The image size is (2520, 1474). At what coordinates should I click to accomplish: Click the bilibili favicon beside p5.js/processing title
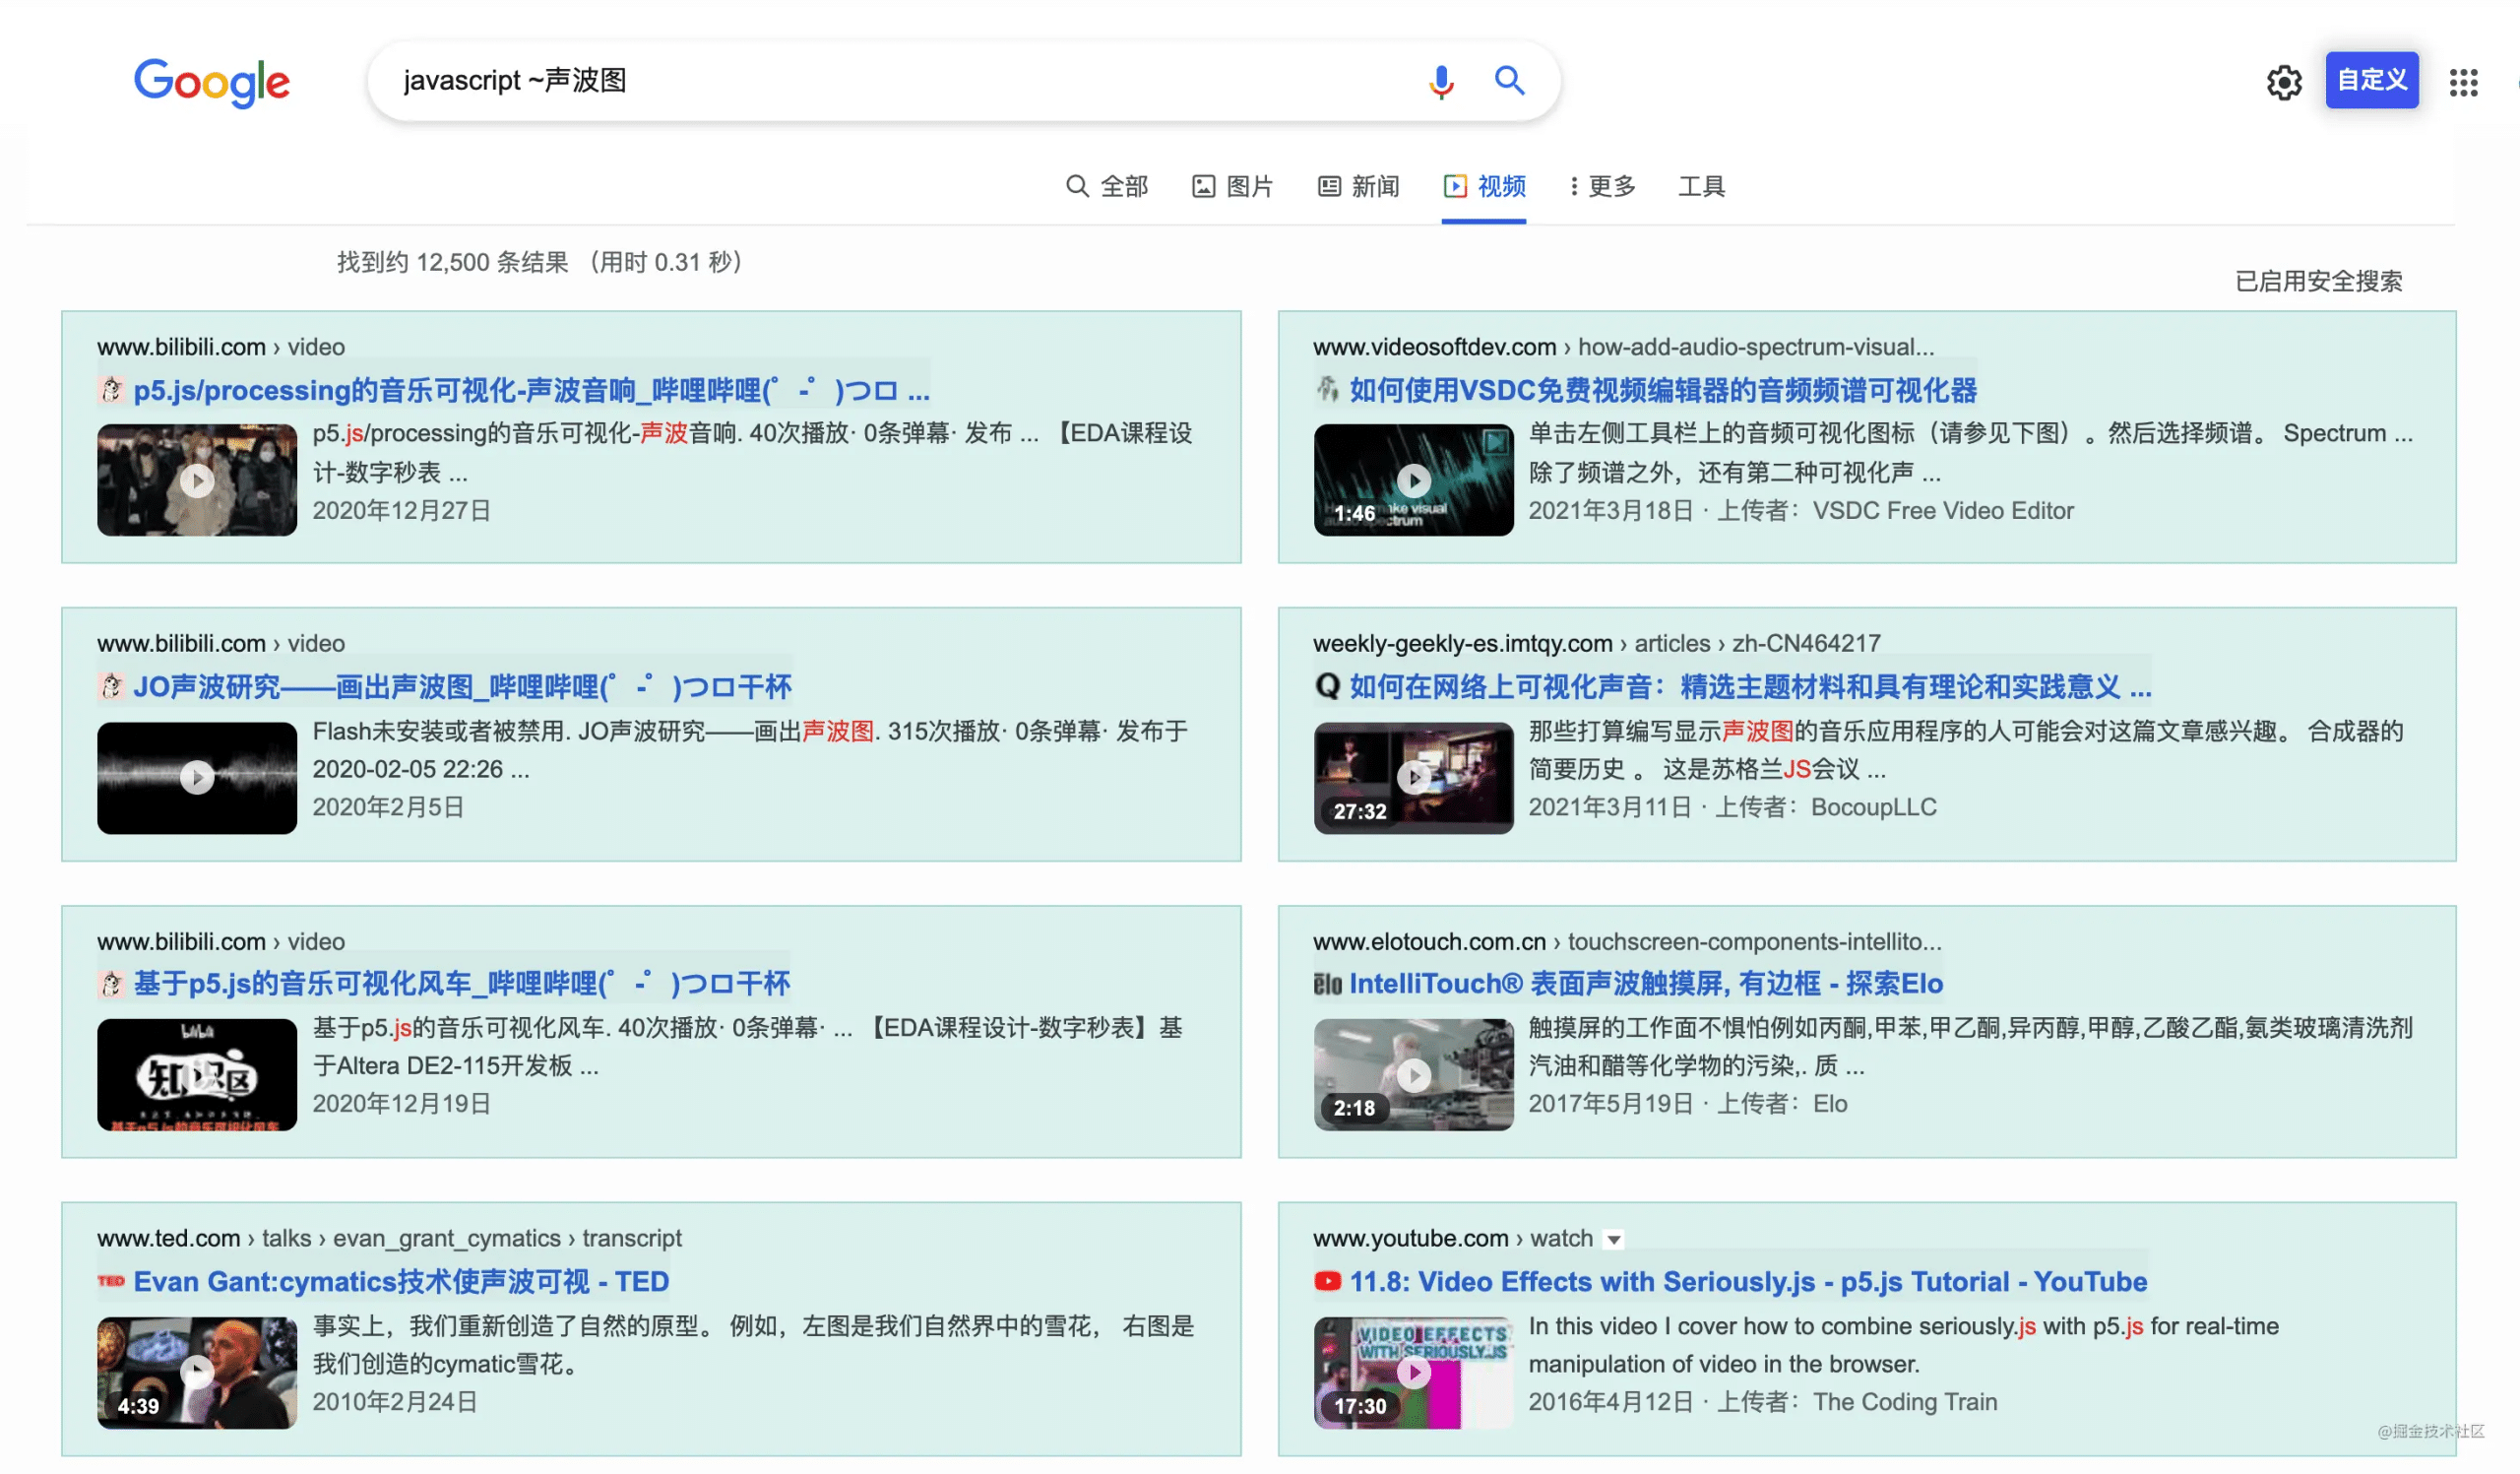pos(111,390)
